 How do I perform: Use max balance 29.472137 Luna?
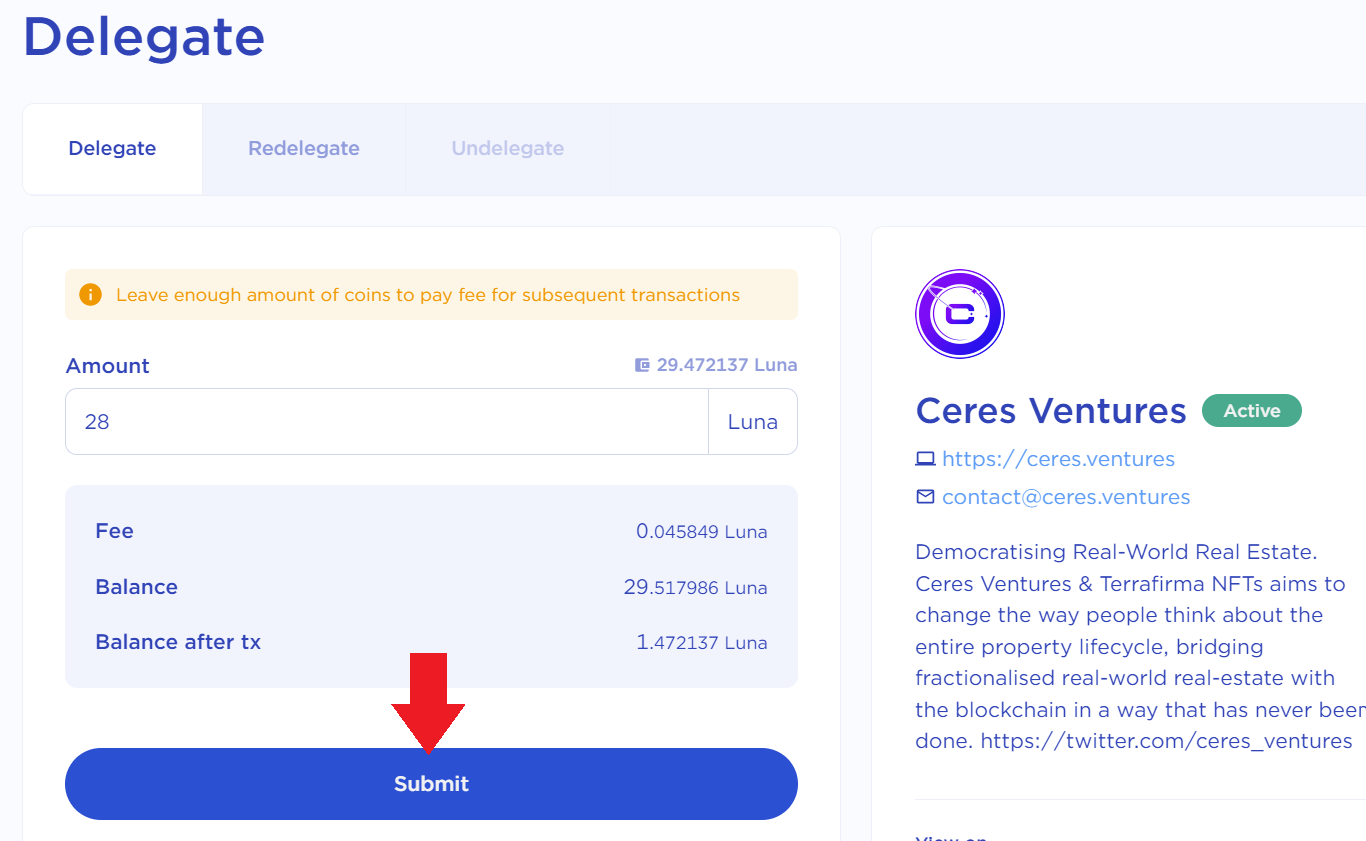pos(726,365)
